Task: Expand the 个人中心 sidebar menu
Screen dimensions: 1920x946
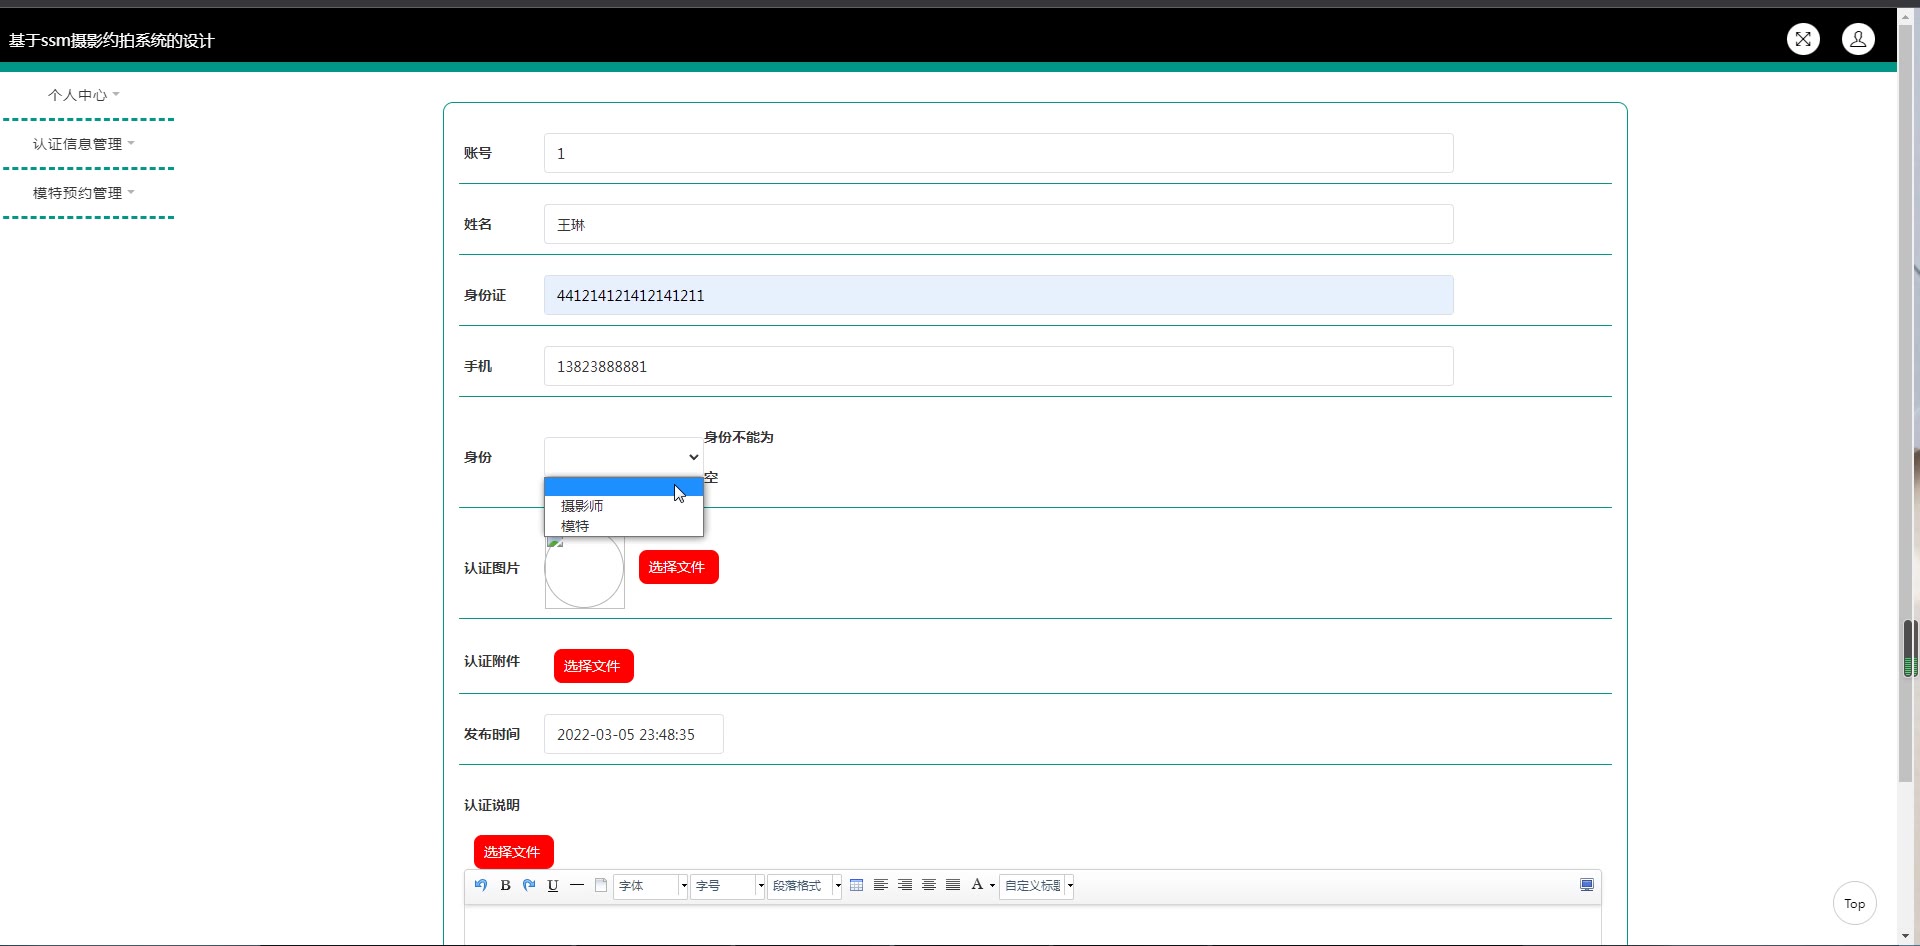Action: [x=84, y=95]
